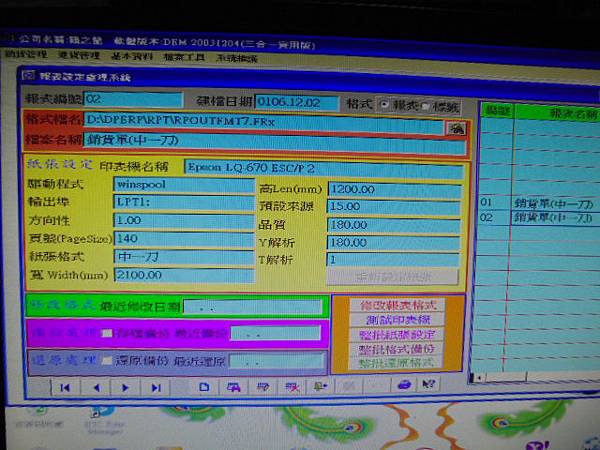
Task: Click the 整批格式備份 button
Action: click(x=397, y=349)
